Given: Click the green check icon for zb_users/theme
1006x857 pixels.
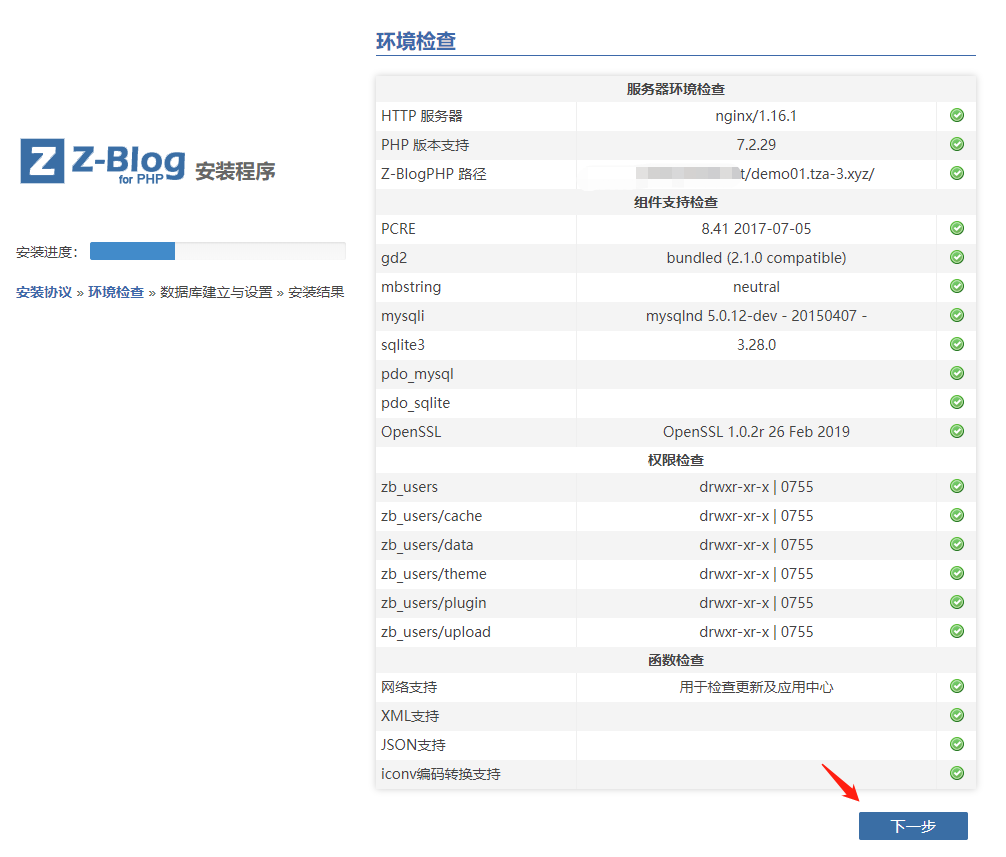Looking at the screenshot, I should [x=957, y=573].
